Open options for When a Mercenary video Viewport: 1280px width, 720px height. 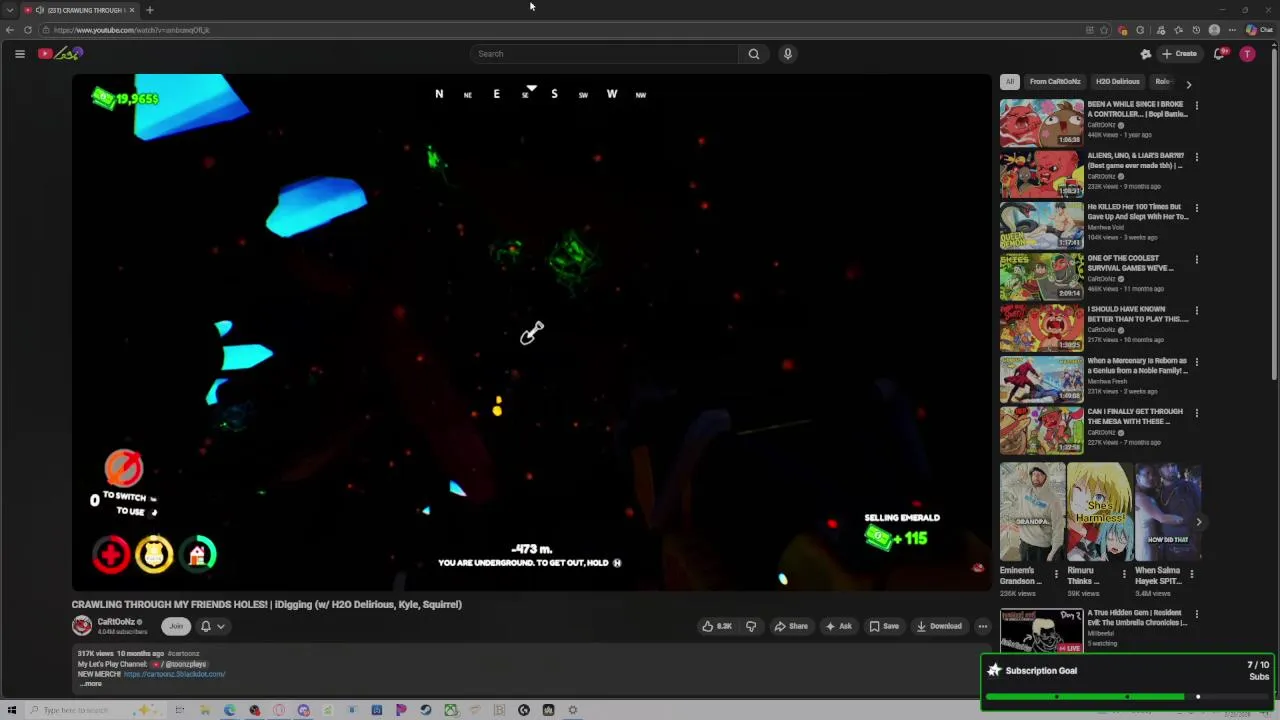pos(1196,362)
